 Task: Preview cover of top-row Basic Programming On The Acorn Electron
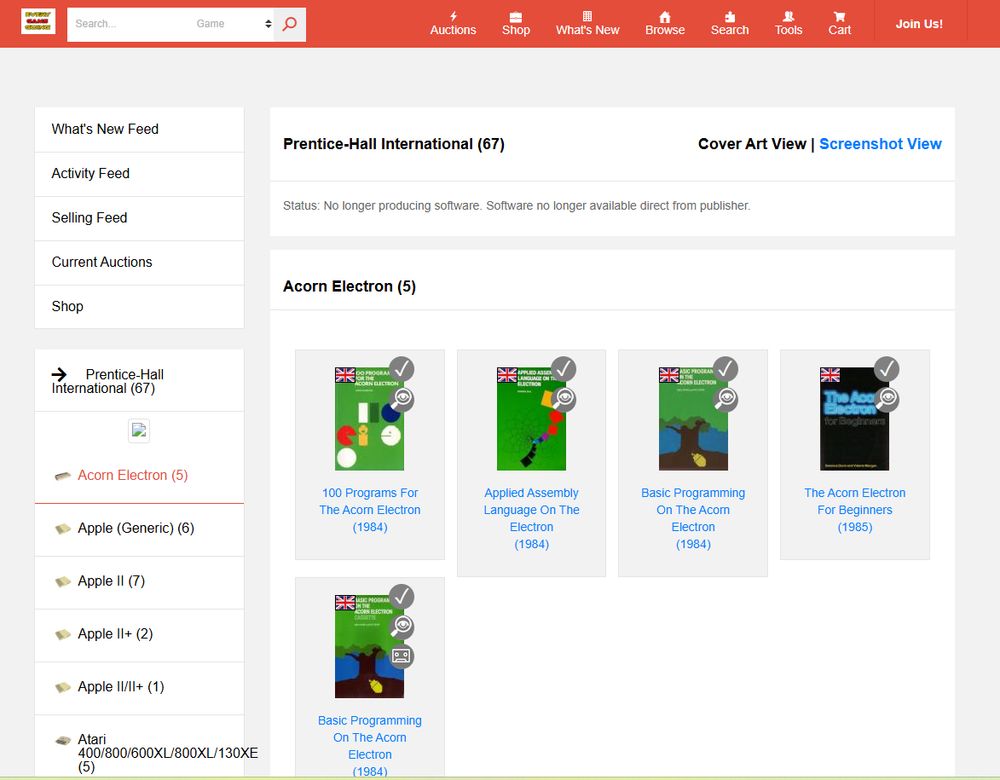(x=726, y=399)
